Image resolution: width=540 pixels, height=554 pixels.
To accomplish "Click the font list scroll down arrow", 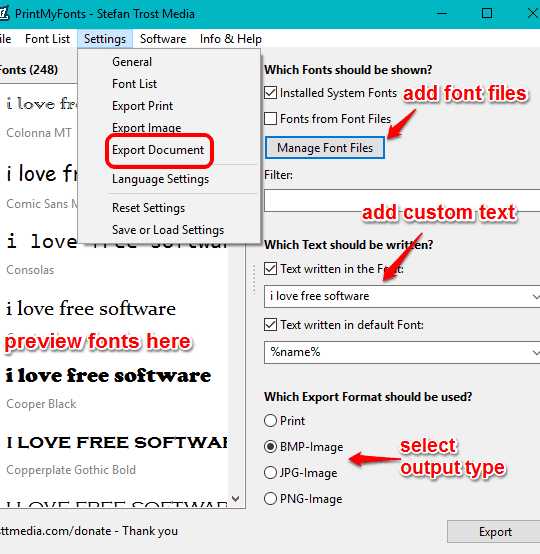I will pos(236,499).
